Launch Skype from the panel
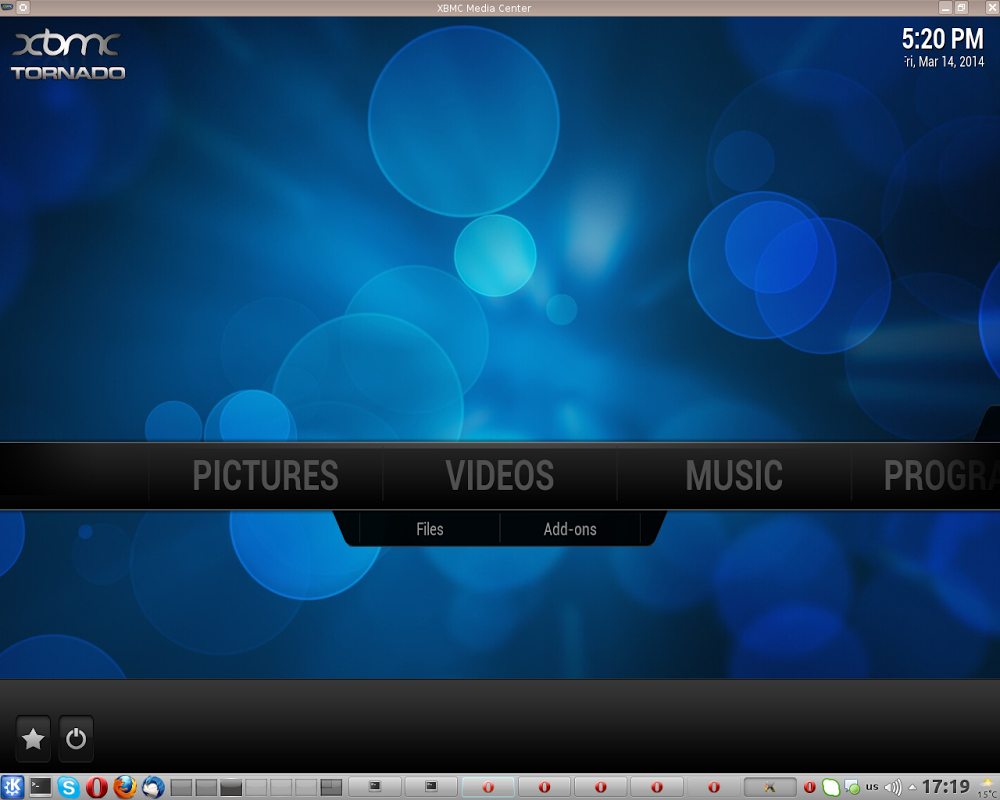Viewport: 1000px width, 800px height. click(x=69, y=787)
